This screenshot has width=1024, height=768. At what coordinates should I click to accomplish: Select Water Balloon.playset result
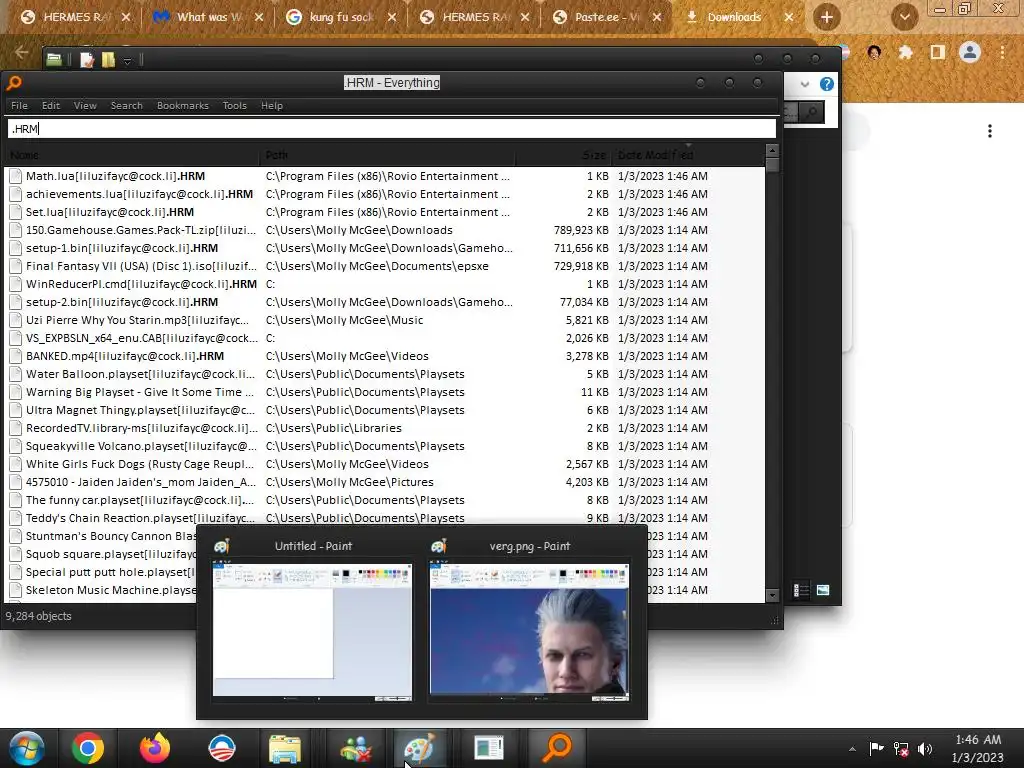tap(385, 374)
